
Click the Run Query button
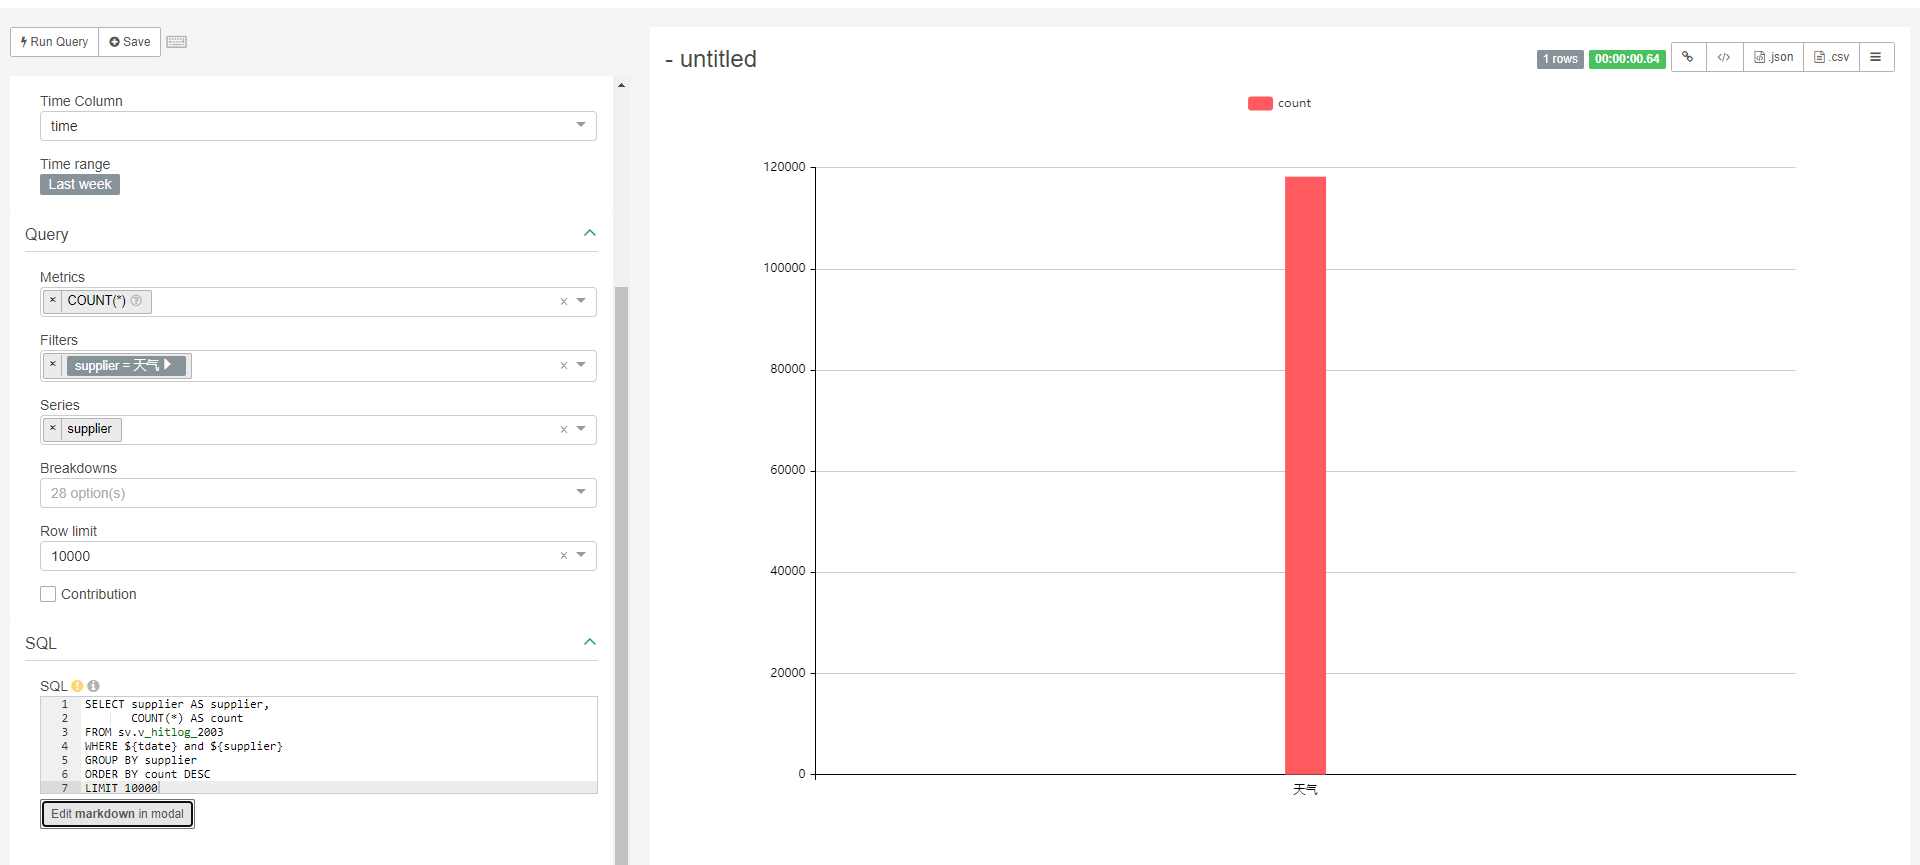55,42
